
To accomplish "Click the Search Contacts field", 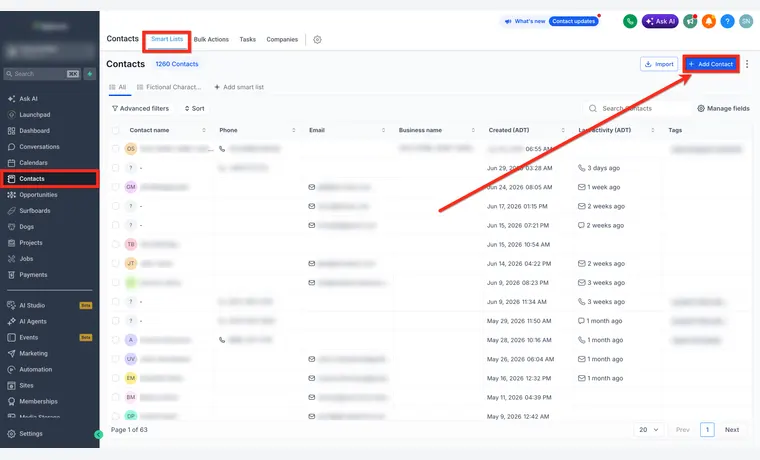I will point(636,109).
